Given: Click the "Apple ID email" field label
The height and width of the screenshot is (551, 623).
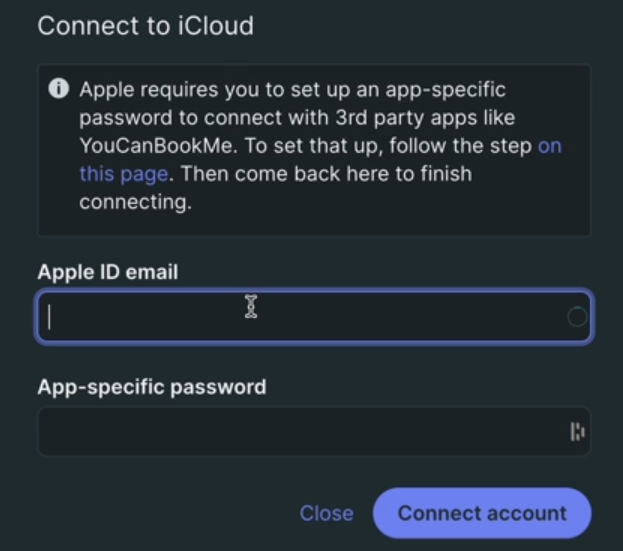Looking at the screenshot, I should pos(108,271).
